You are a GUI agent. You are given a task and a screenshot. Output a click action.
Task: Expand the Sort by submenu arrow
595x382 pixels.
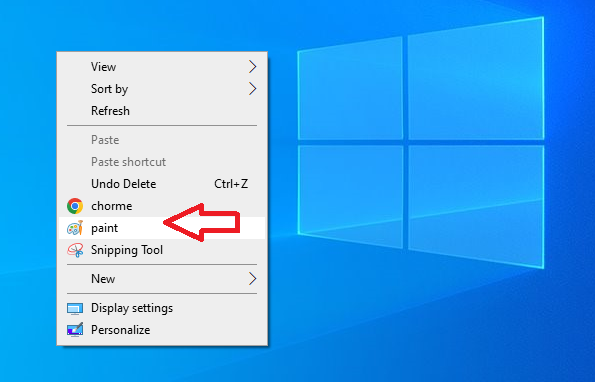[x=252, y=89]
